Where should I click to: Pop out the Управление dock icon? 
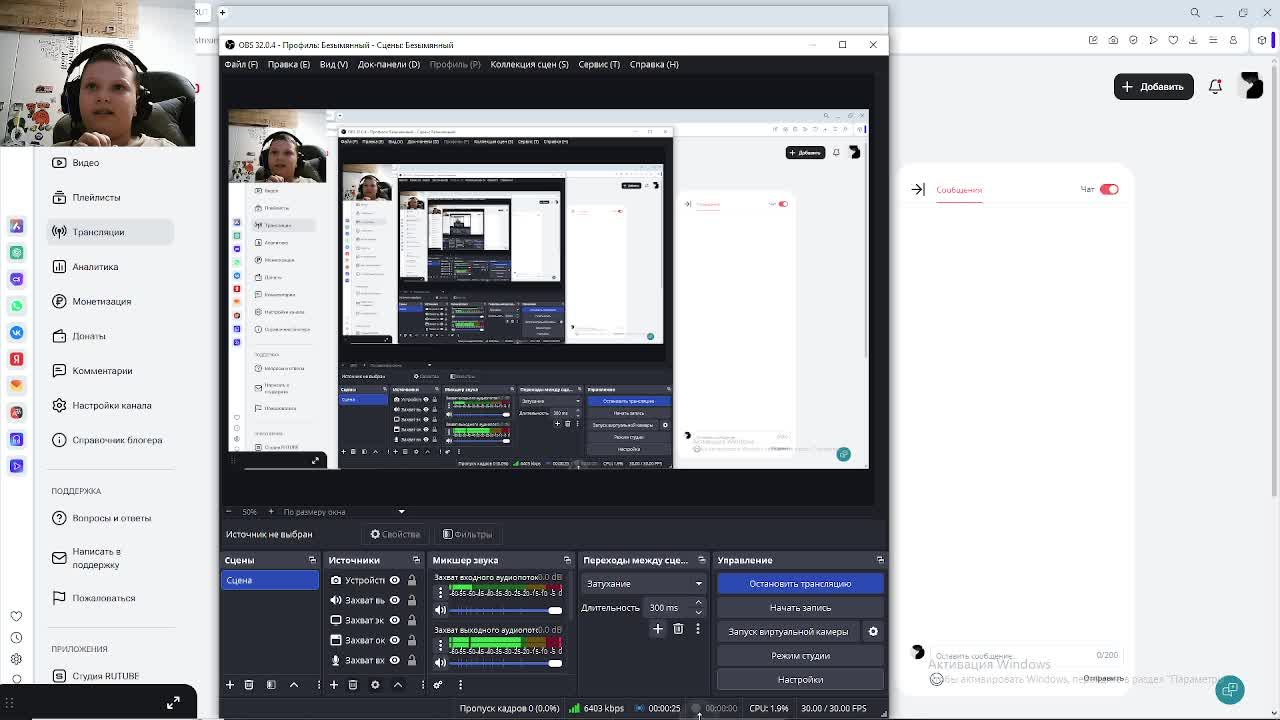pos(880,560)
